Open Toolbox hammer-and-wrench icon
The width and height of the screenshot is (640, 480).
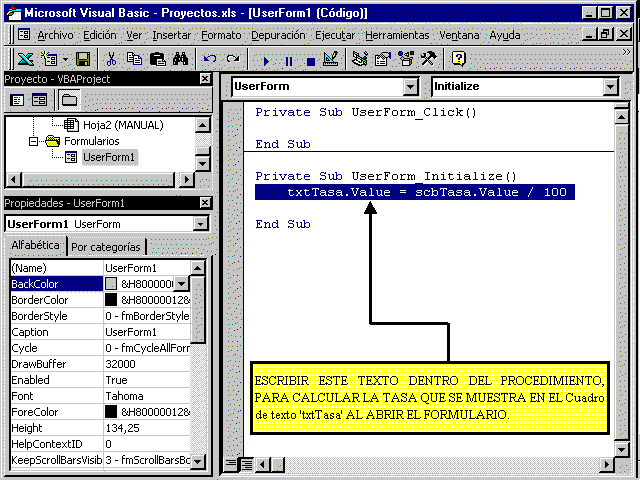429,59
